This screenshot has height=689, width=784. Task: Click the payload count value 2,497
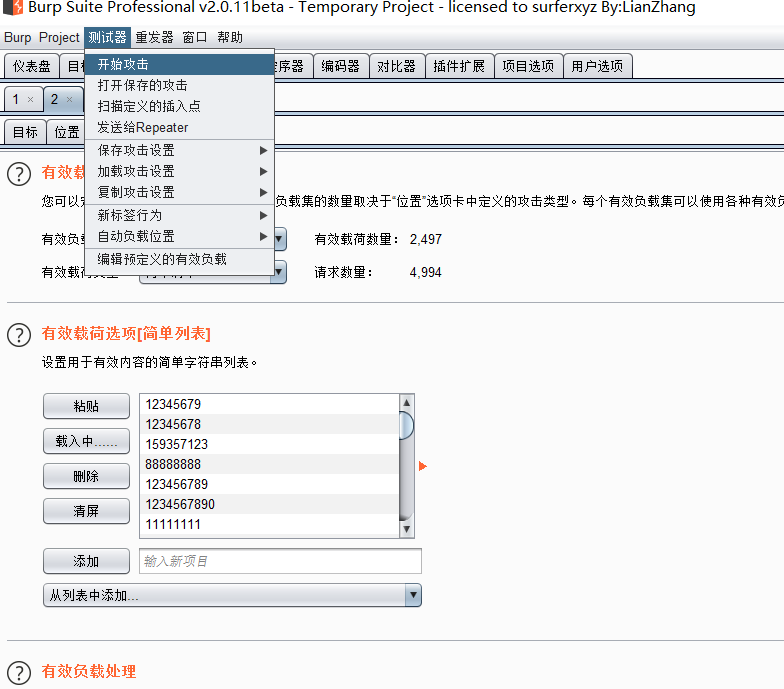click(426, 240)
